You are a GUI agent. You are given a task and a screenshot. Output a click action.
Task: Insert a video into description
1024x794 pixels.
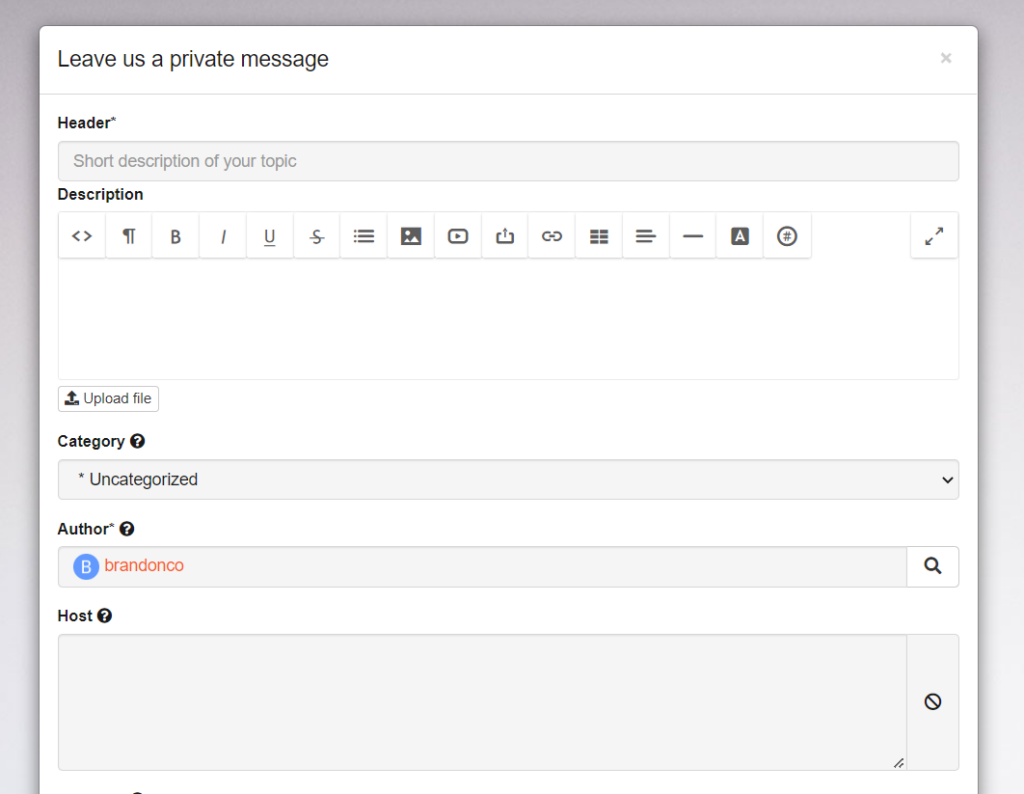coord(458,236)
